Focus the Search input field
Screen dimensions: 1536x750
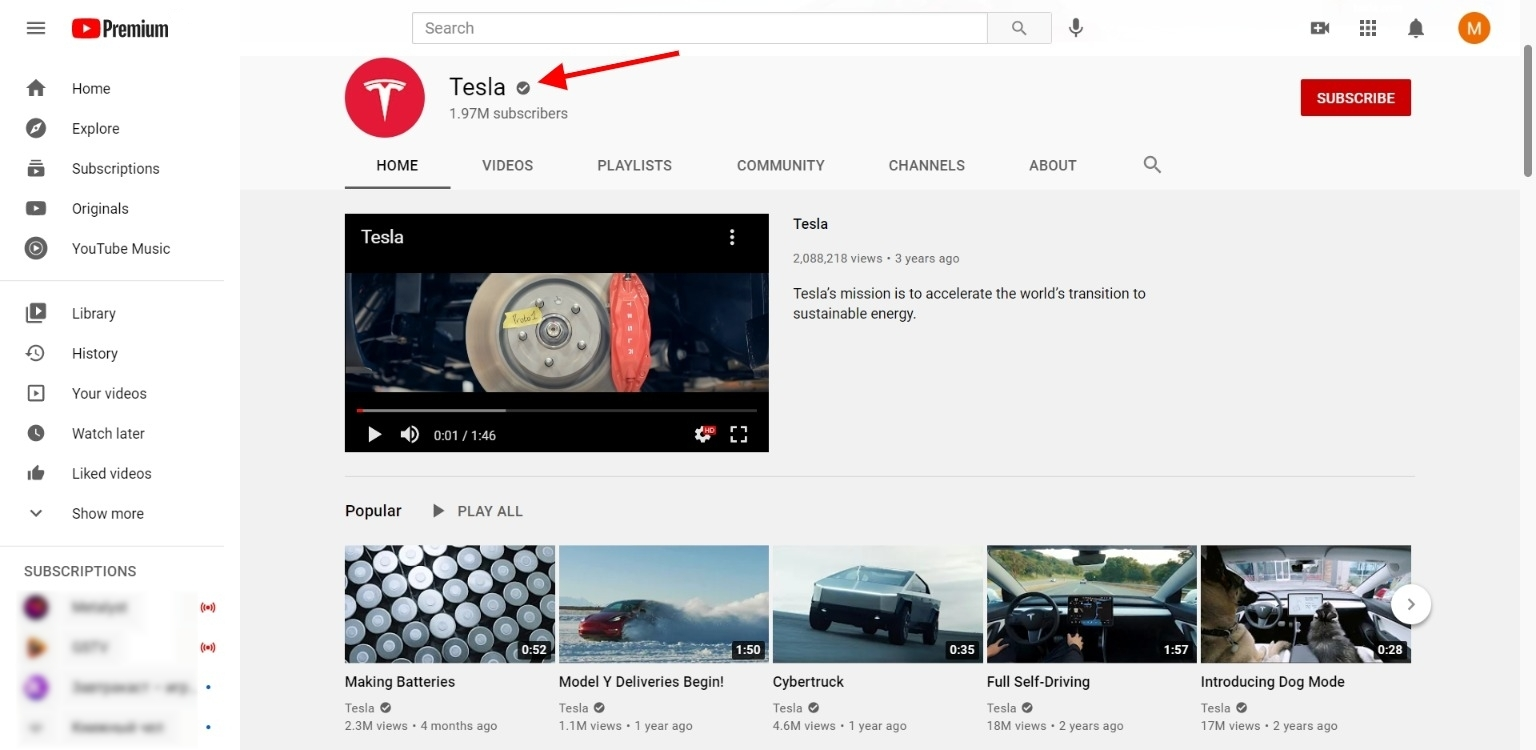click(700, 28)
